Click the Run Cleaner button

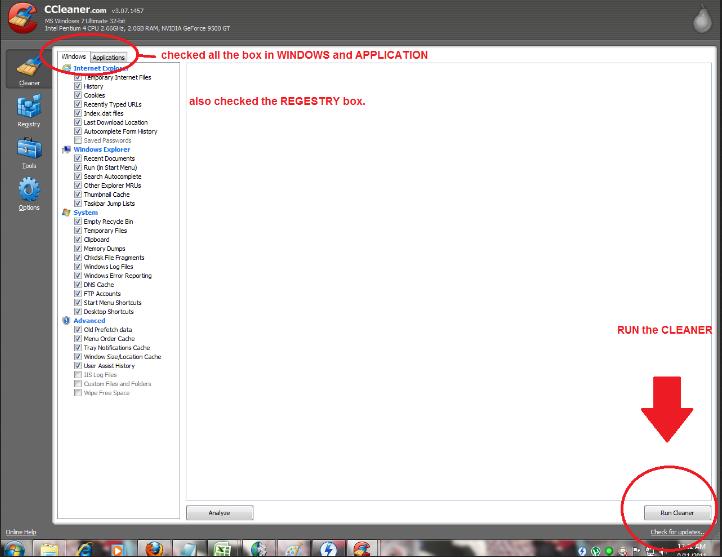coord(677,513)
